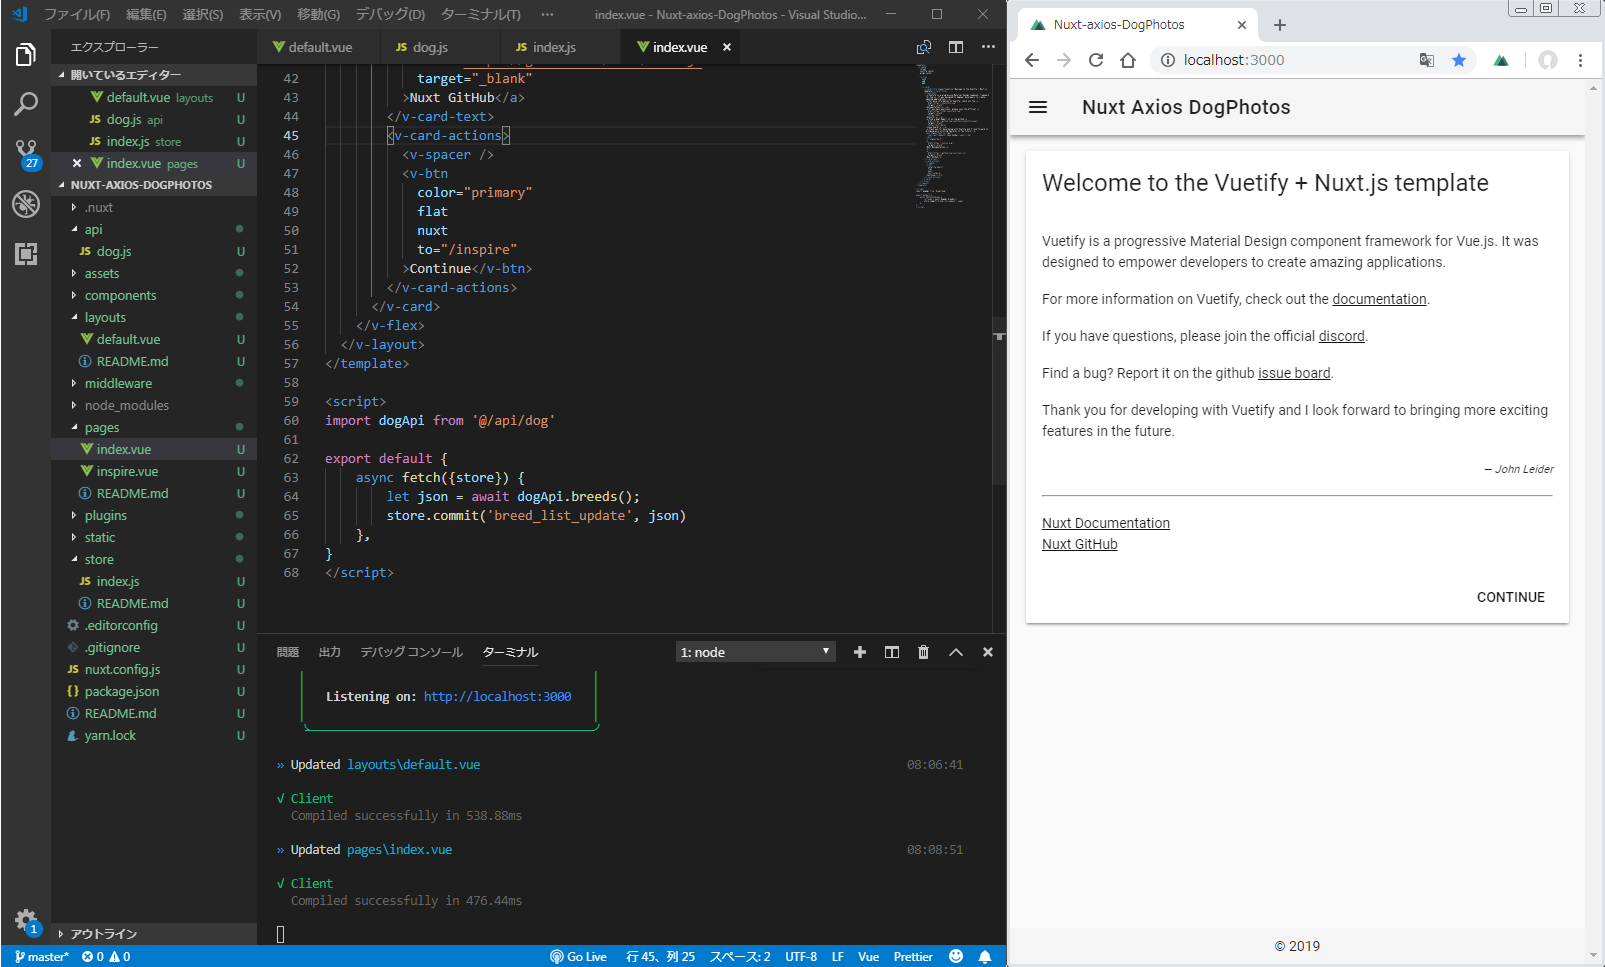Maximize terminal panel with up chevron
1605x967 pixels.
pyautogui.click(x=956, y=652)
